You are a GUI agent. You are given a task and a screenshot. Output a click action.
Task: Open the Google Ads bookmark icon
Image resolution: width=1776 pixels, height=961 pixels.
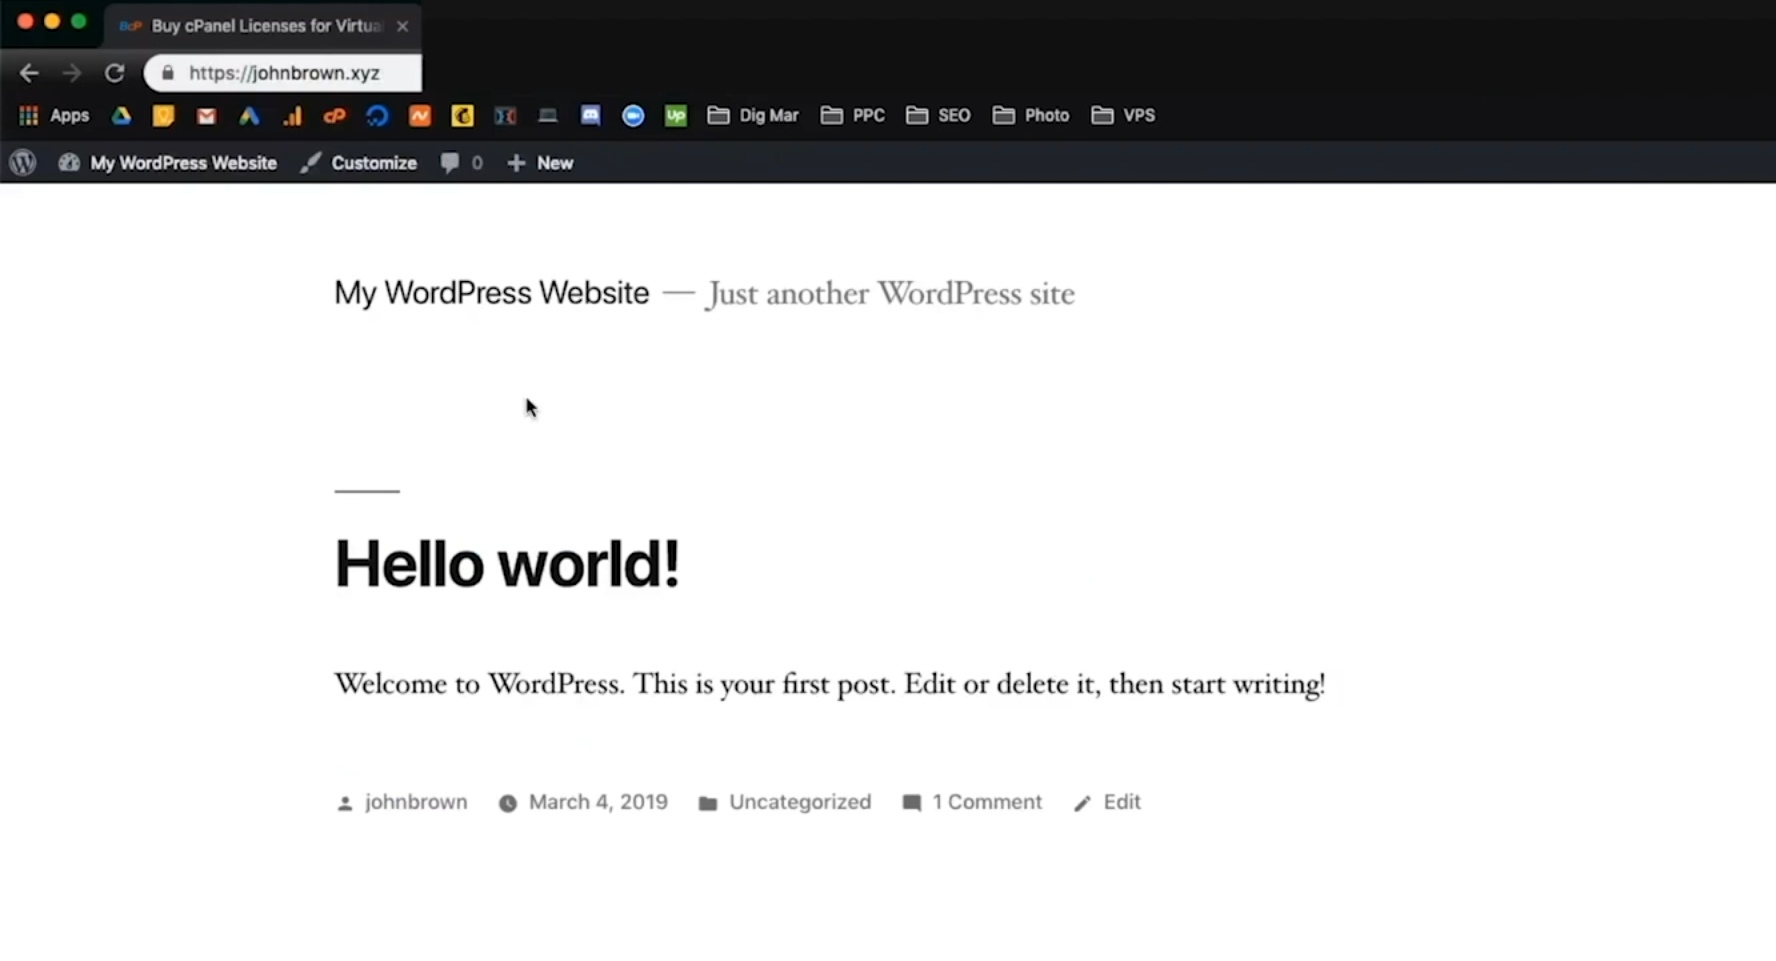pos(249,116)
